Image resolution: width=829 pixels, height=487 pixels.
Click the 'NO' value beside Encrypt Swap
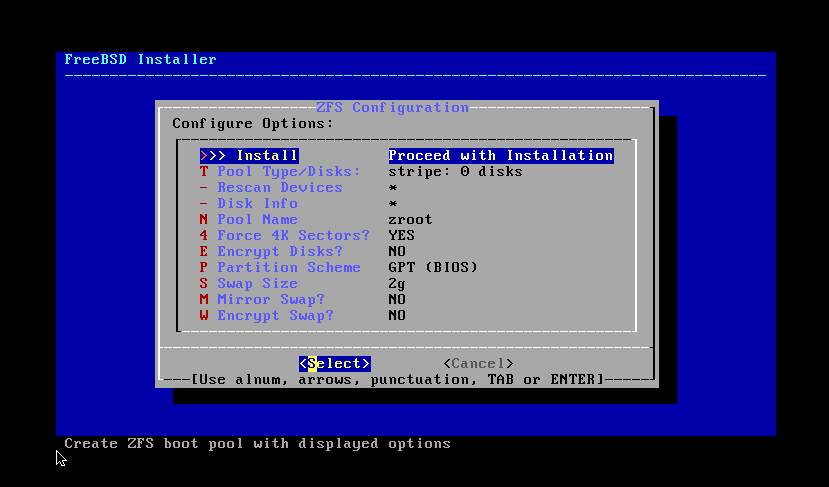[x=397, y=315]
